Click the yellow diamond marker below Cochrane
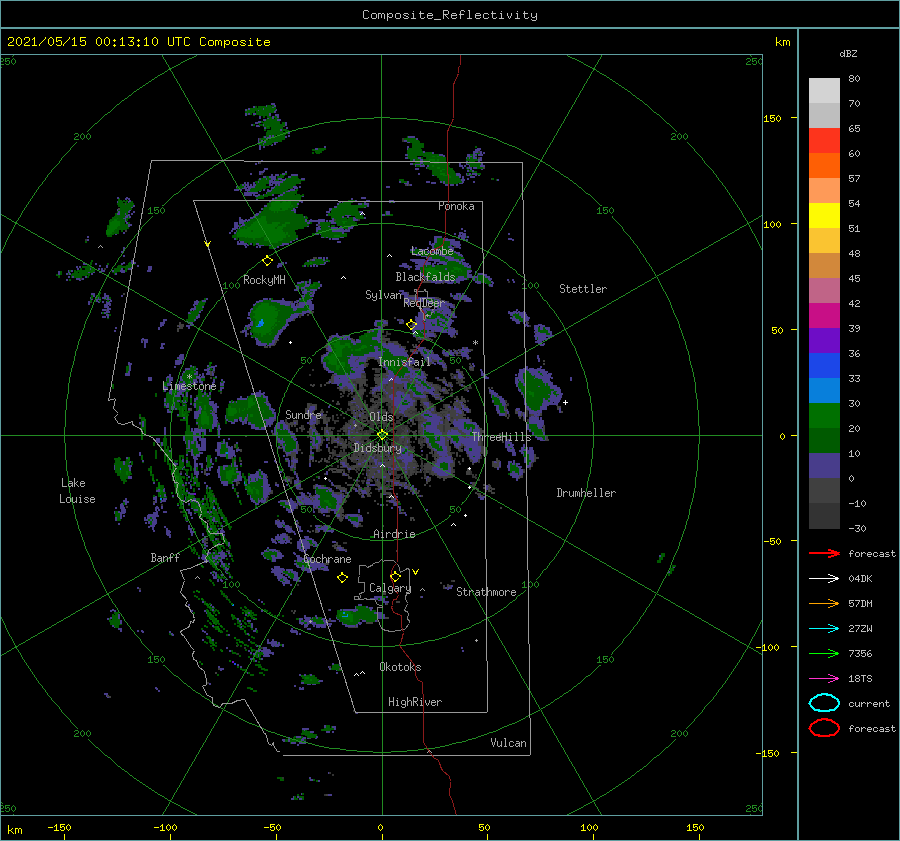This screenshot has width=900, height=841. [x=342, y=578]
